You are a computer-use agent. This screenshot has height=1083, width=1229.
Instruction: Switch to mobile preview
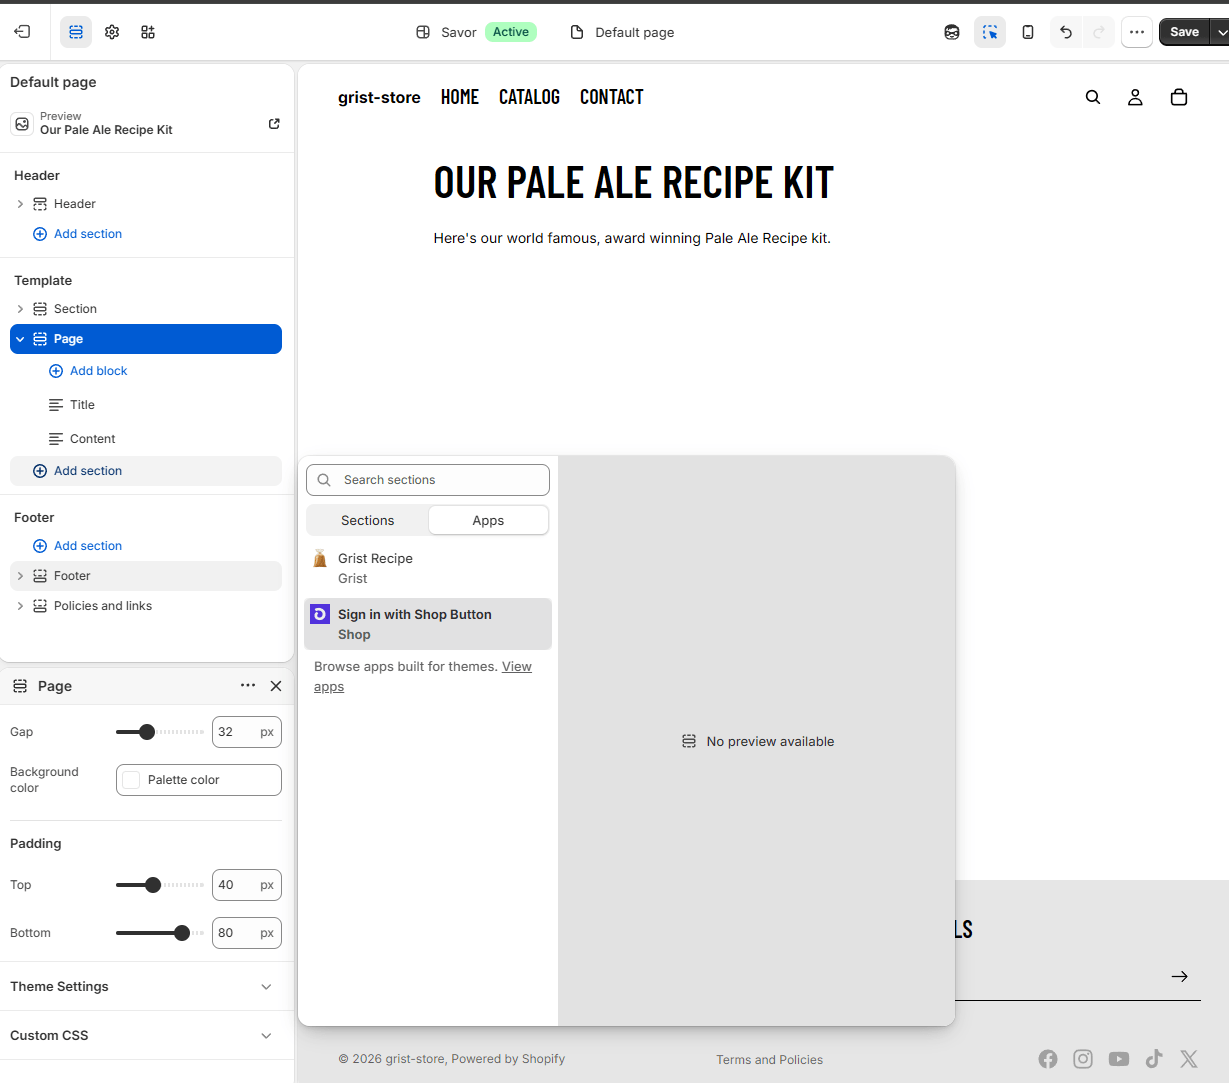[1028, 32]
